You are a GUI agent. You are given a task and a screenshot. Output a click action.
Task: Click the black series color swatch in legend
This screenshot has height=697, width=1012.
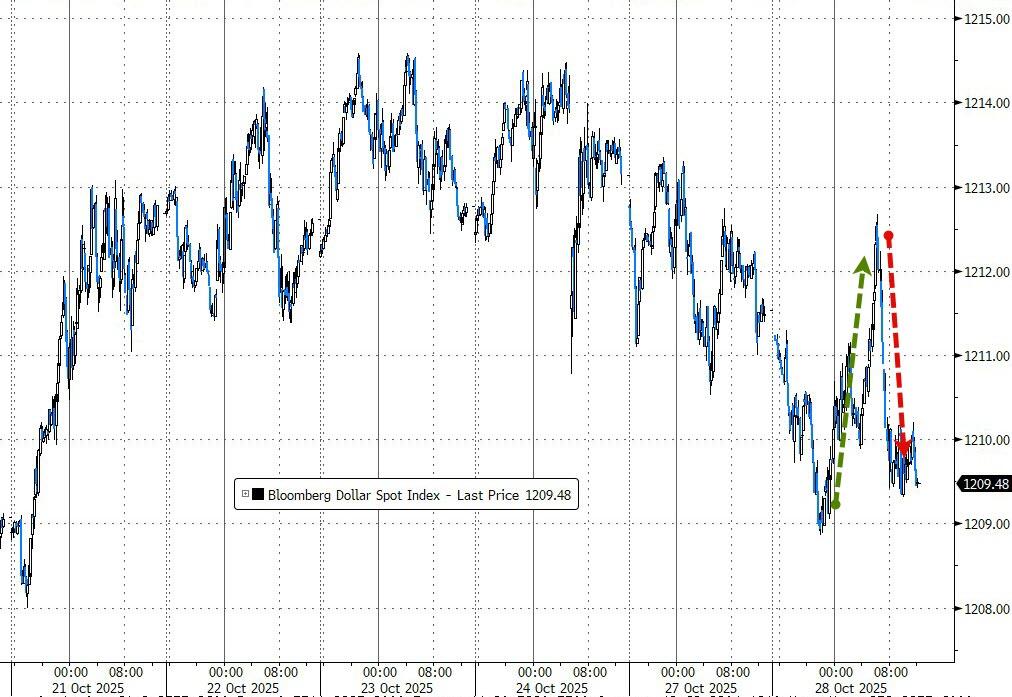[258, 494]
